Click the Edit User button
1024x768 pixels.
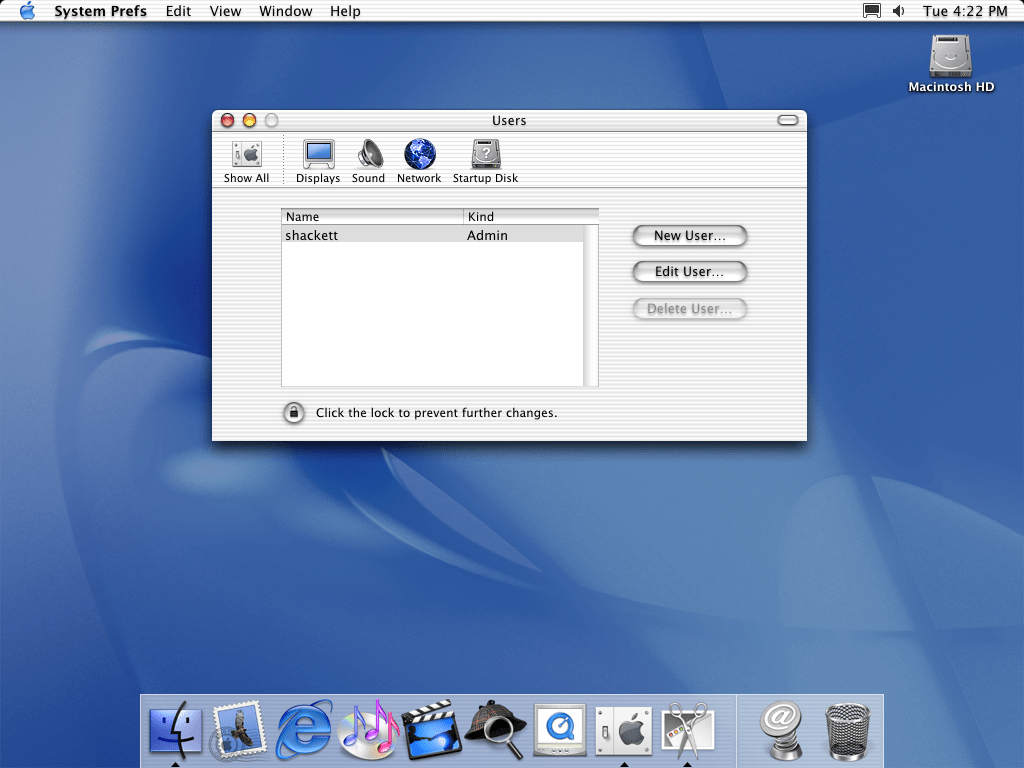pos(689,272)
